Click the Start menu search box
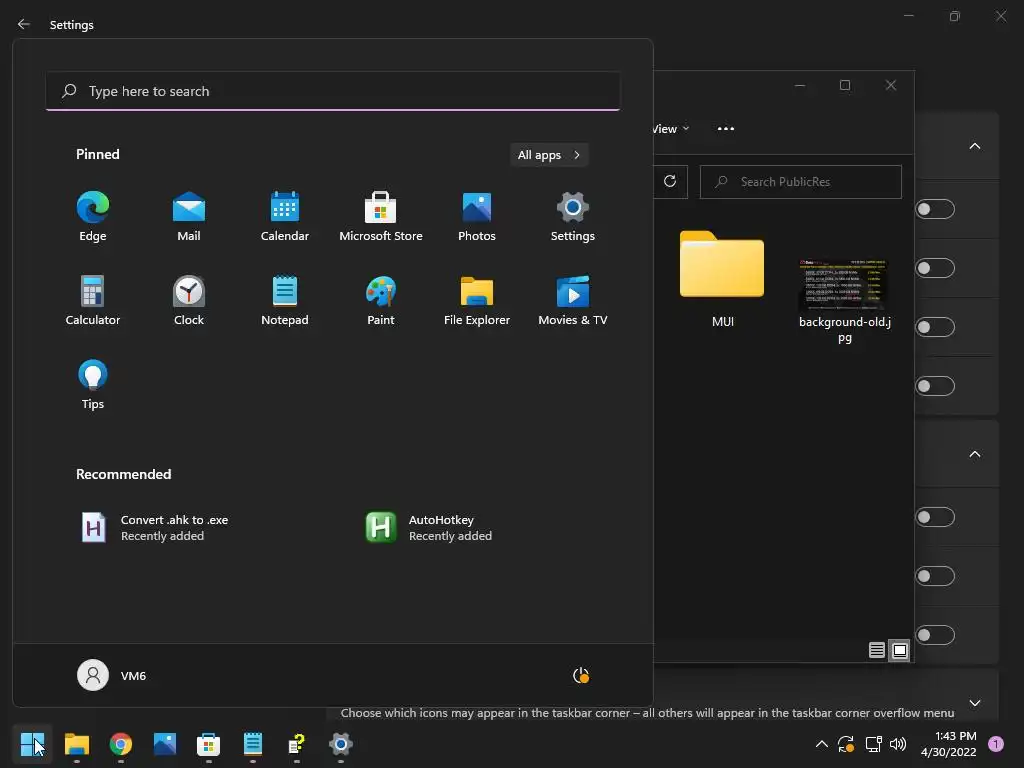This screenshot has width=1024, height=768. 333,91
